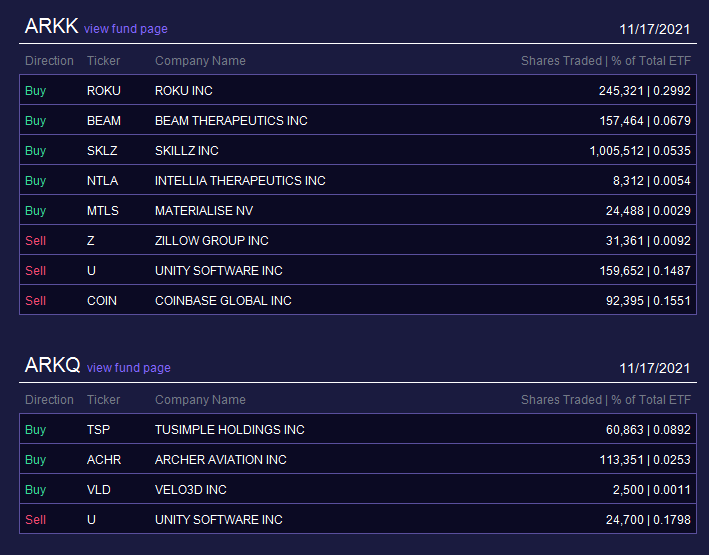709x555 pixels.
Task: Click value 24,488 | 0.0029
Action: (x=648, y=211)
